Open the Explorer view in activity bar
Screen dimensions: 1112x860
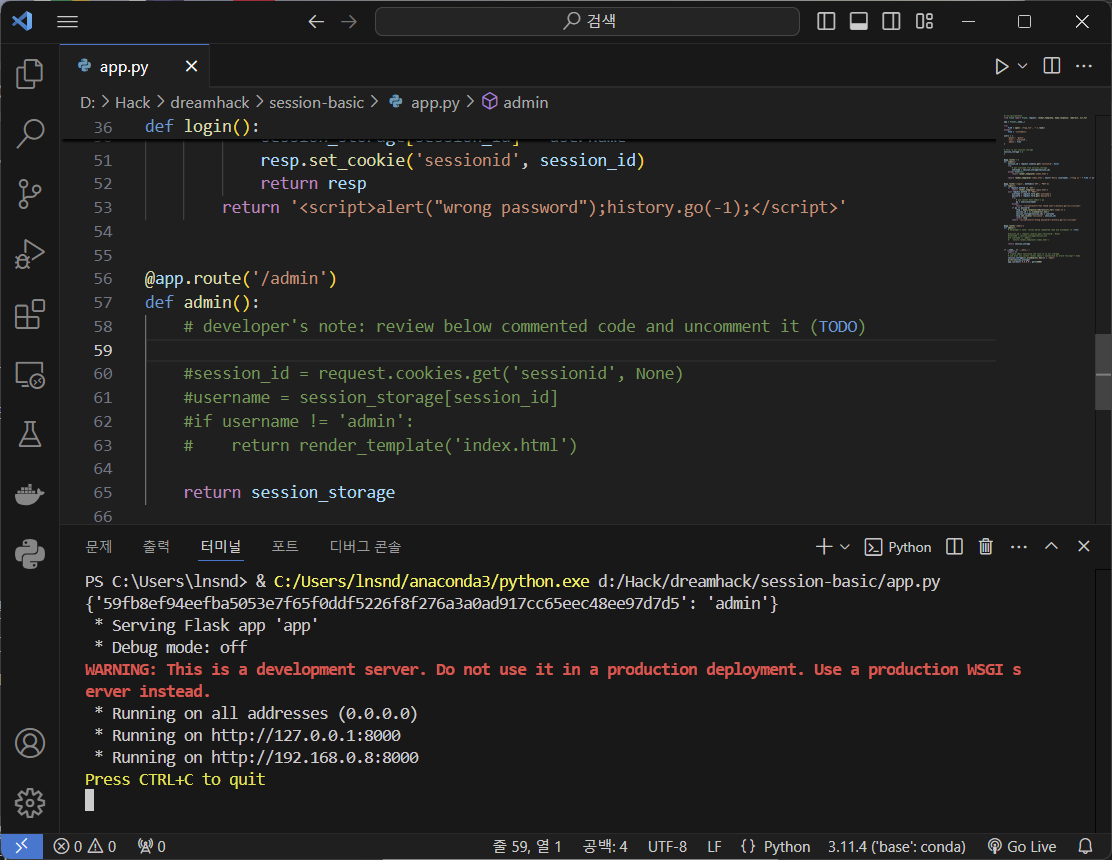[x=30, y=73]
